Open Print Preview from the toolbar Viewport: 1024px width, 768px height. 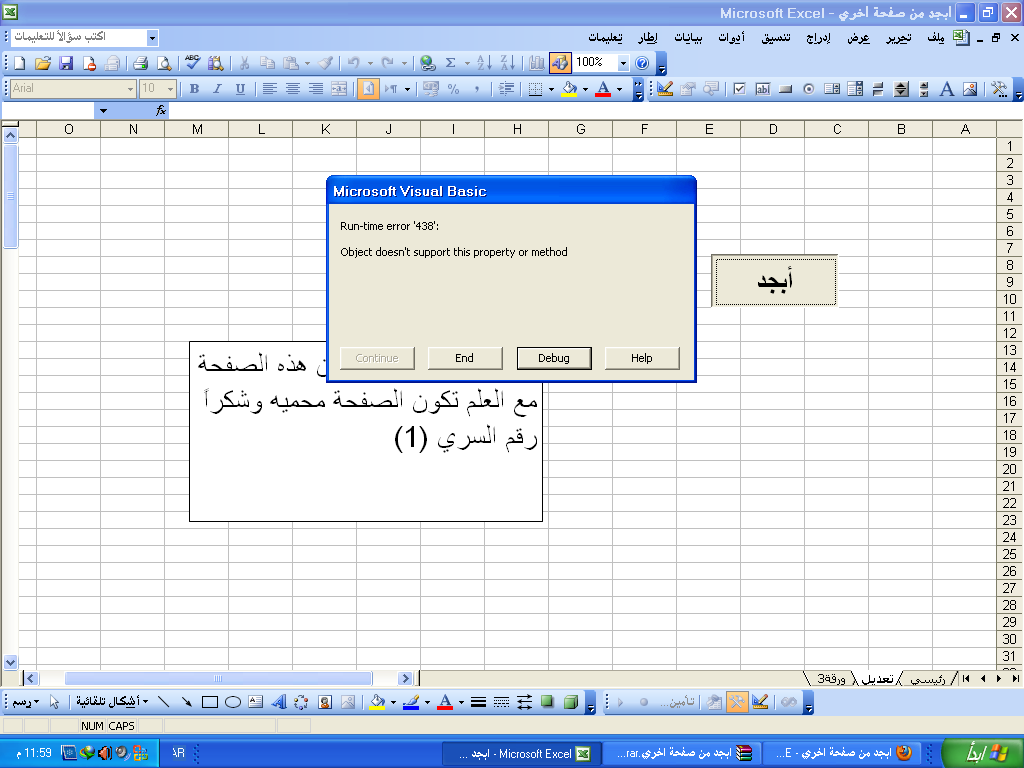[x=163, y=63]
